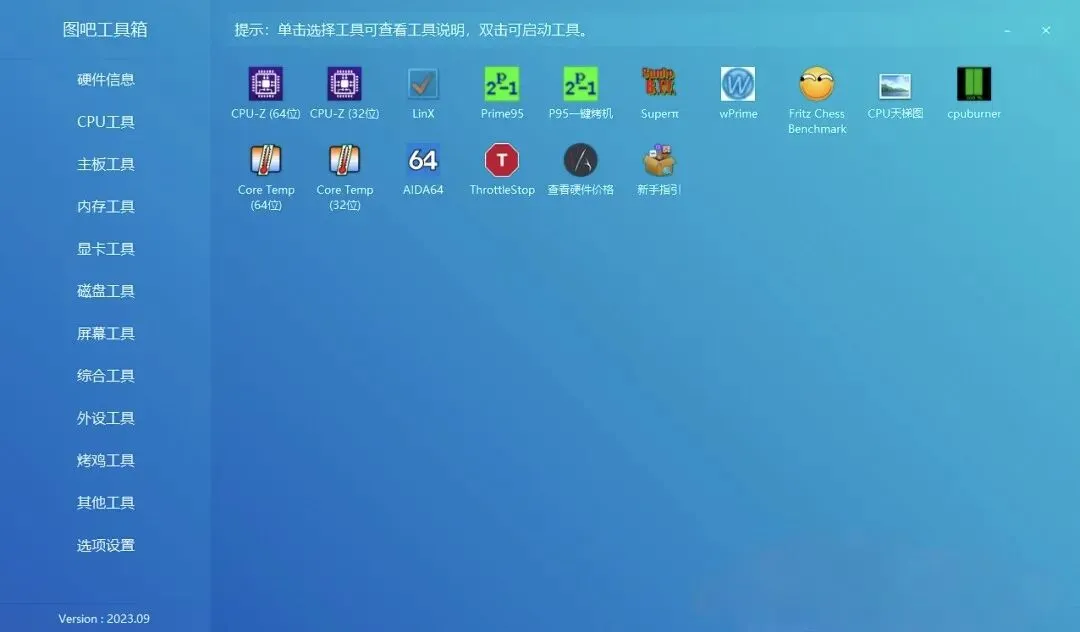The height and width of the screenshot is (632, 1080).
Task: Open Fritz Chess Benchmark
Action: [x=816, y=86]
